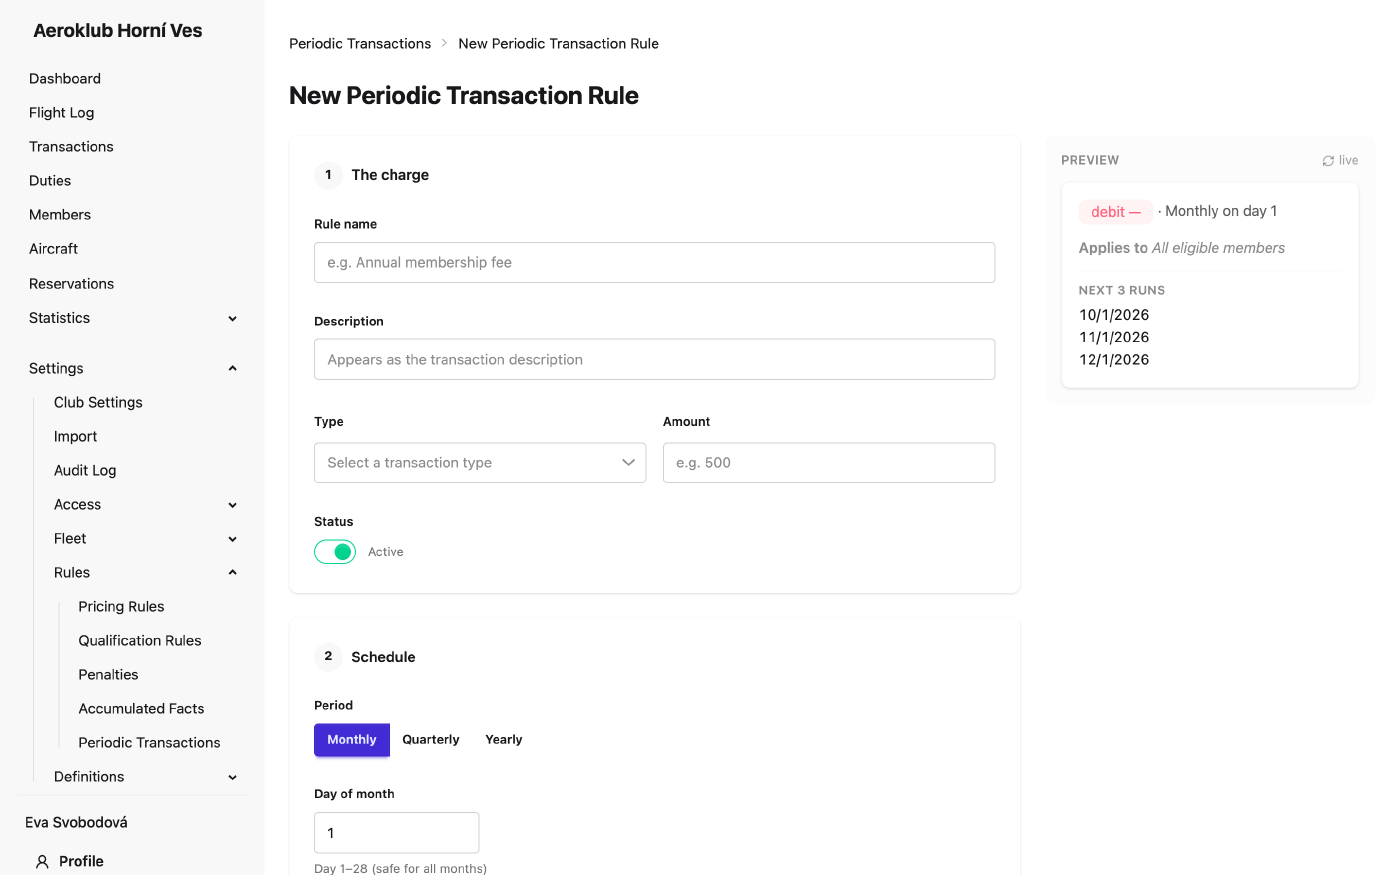Go to Reservations page
This screenshot has height=875, width=1400.
(72, 284)
